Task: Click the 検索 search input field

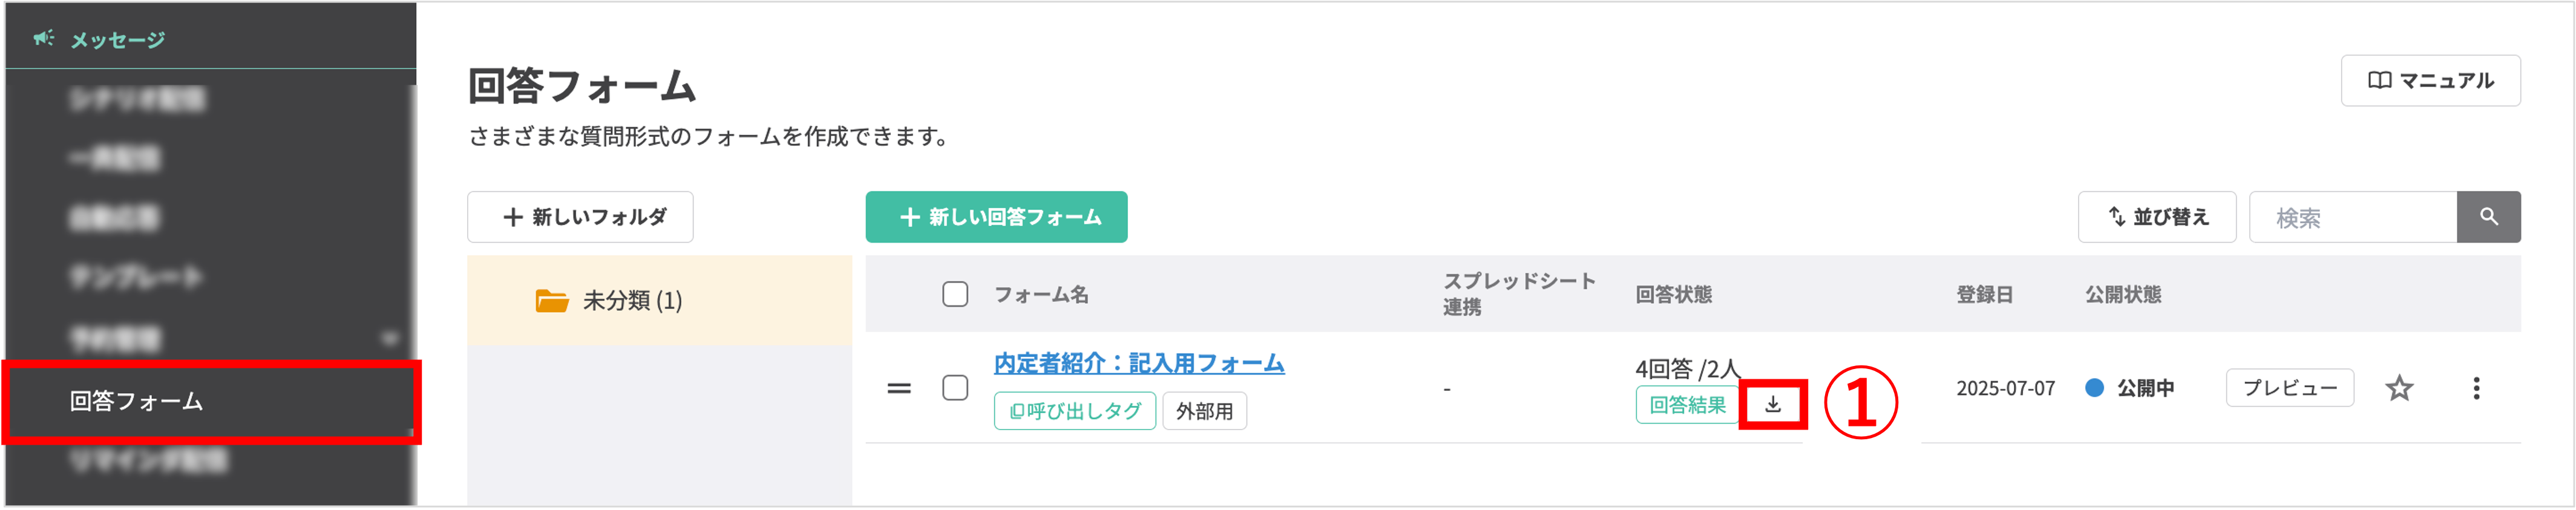Action: click(x=2352, y=217)
